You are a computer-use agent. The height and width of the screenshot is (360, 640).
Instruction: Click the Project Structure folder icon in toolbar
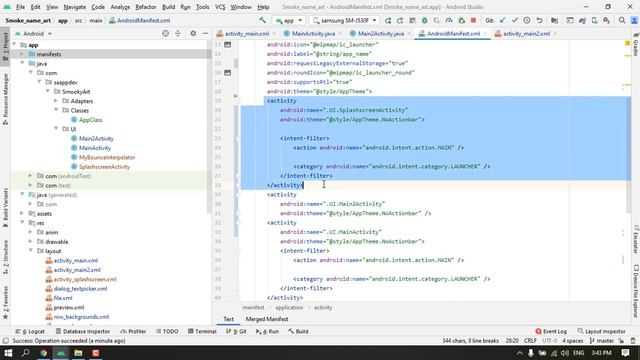tap(554, 20)
